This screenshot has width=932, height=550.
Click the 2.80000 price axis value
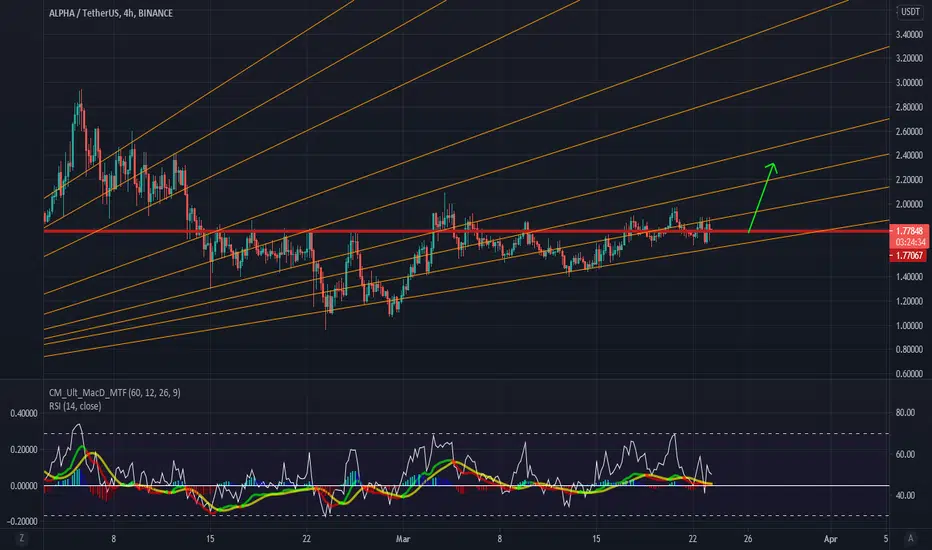tap(909, 108)
